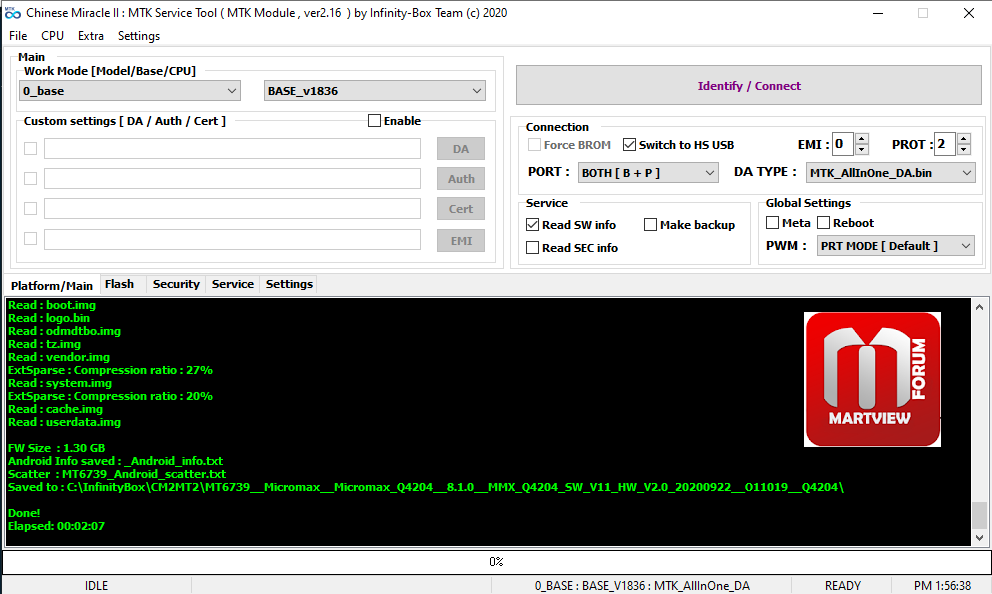
Task: Open the BASE_v1836 dropdown
Action: (375, 90)
